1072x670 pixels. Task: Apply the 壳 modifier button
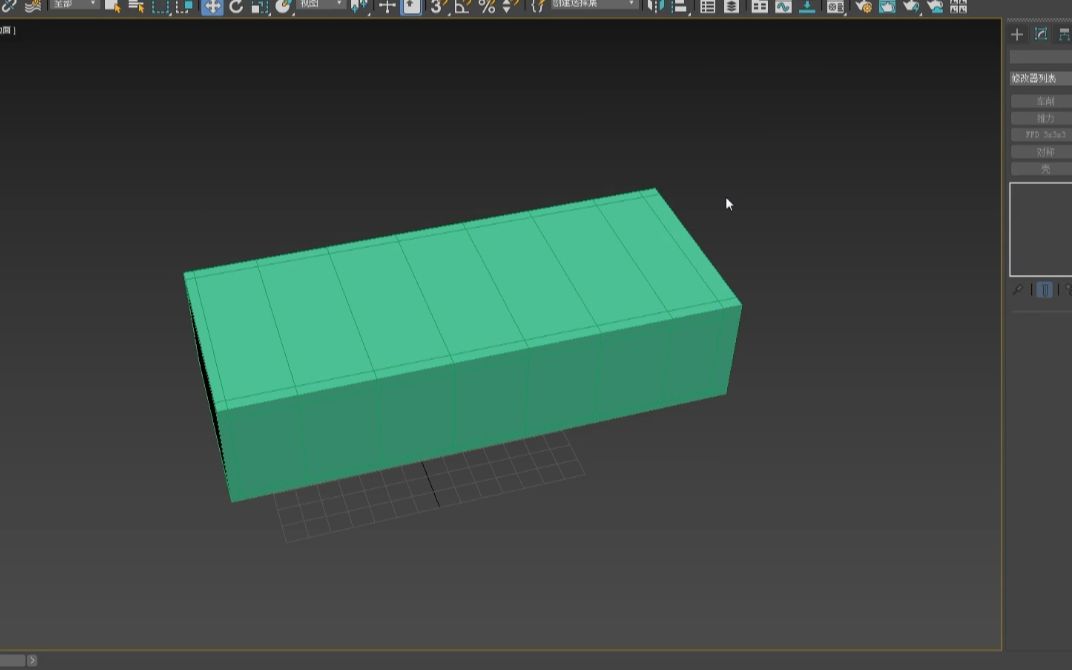(1044, 169)
